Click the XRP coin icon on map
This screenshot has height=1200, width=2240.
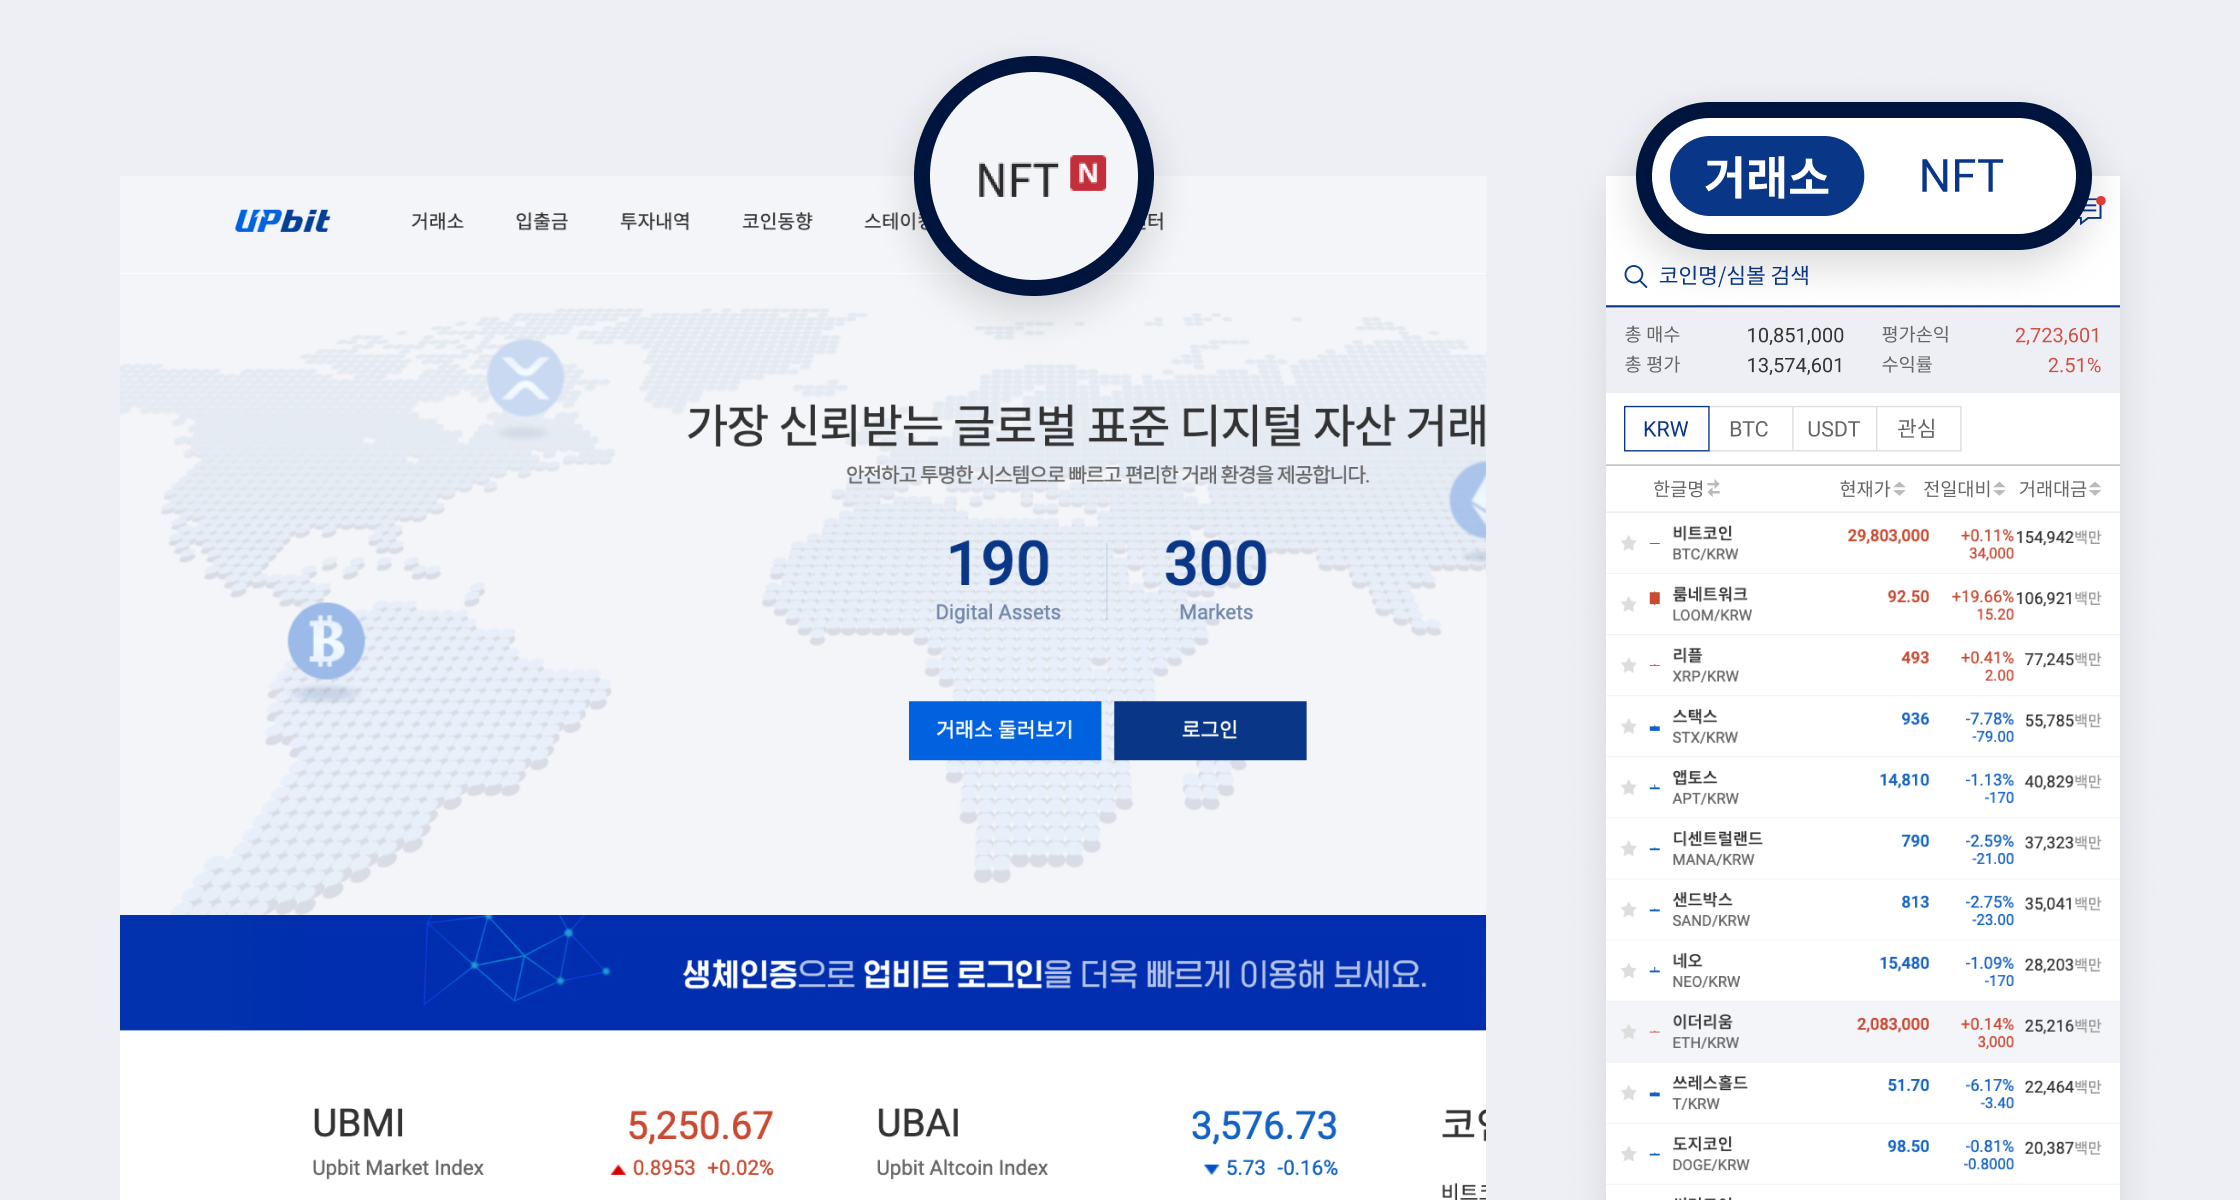coord(525,378)
